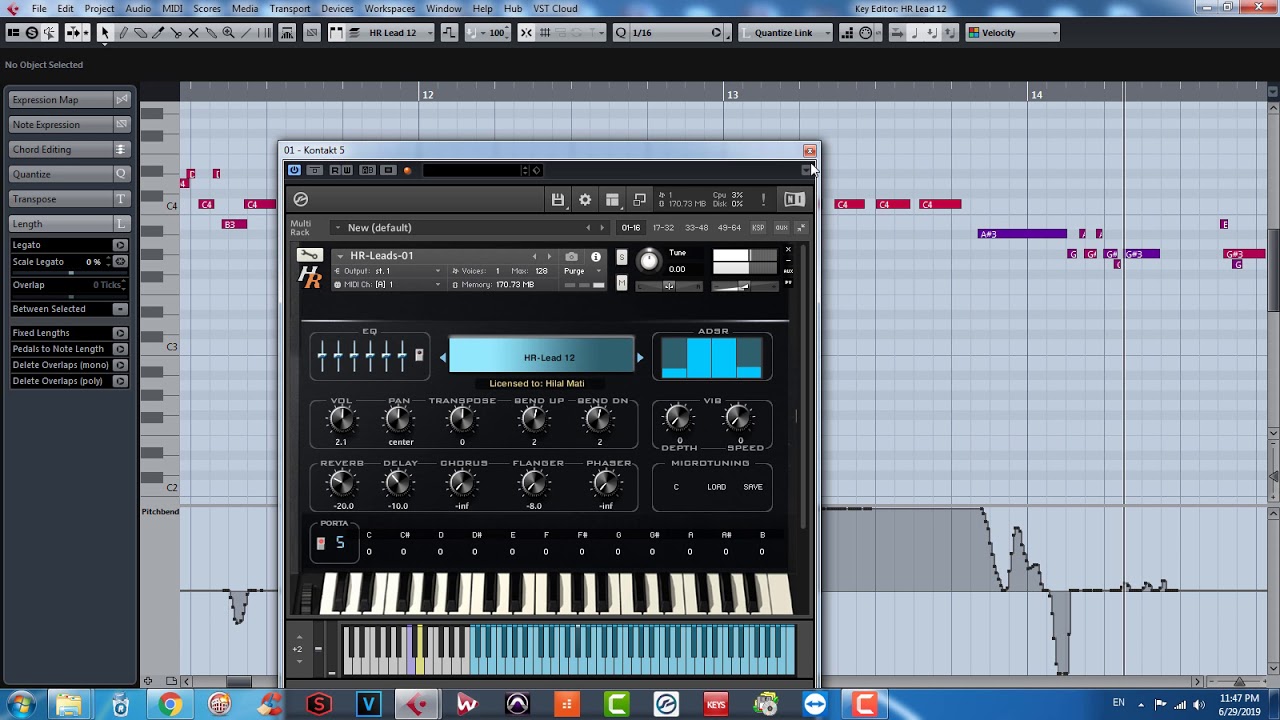Open Kontakt options gear icon
1280x720 pixels.
point(585,200)
